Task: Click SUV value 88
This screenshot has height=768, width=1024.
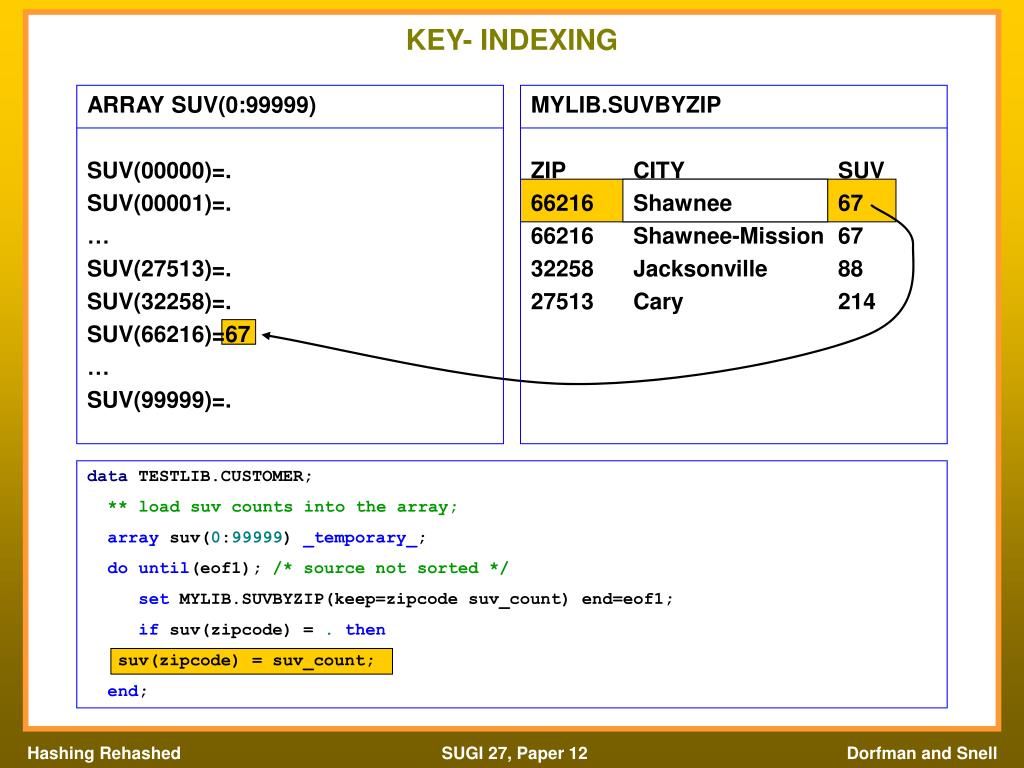Action: point(850,268)
